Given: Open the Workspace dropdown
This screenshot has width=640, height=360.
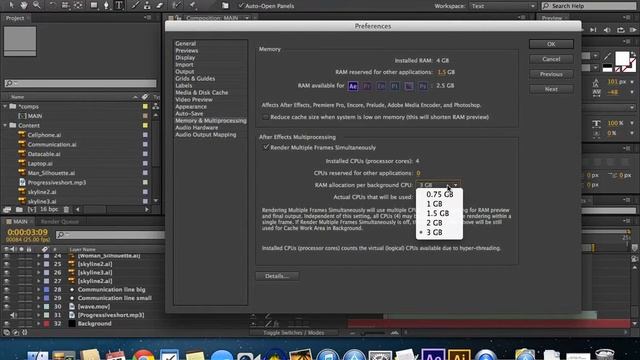Looking at the screenshot, I should [502, 6].
